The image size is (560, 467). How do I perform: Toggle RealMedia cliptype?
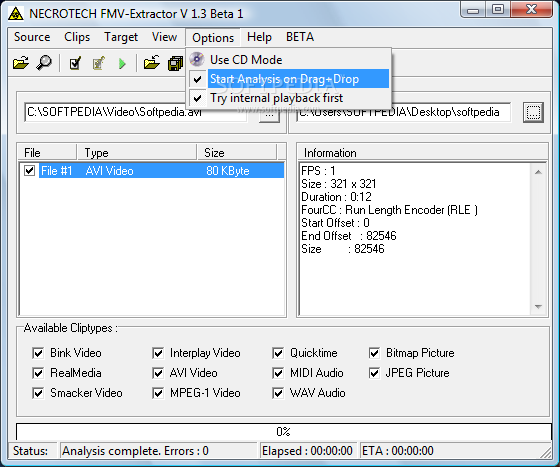coord(38,373)
